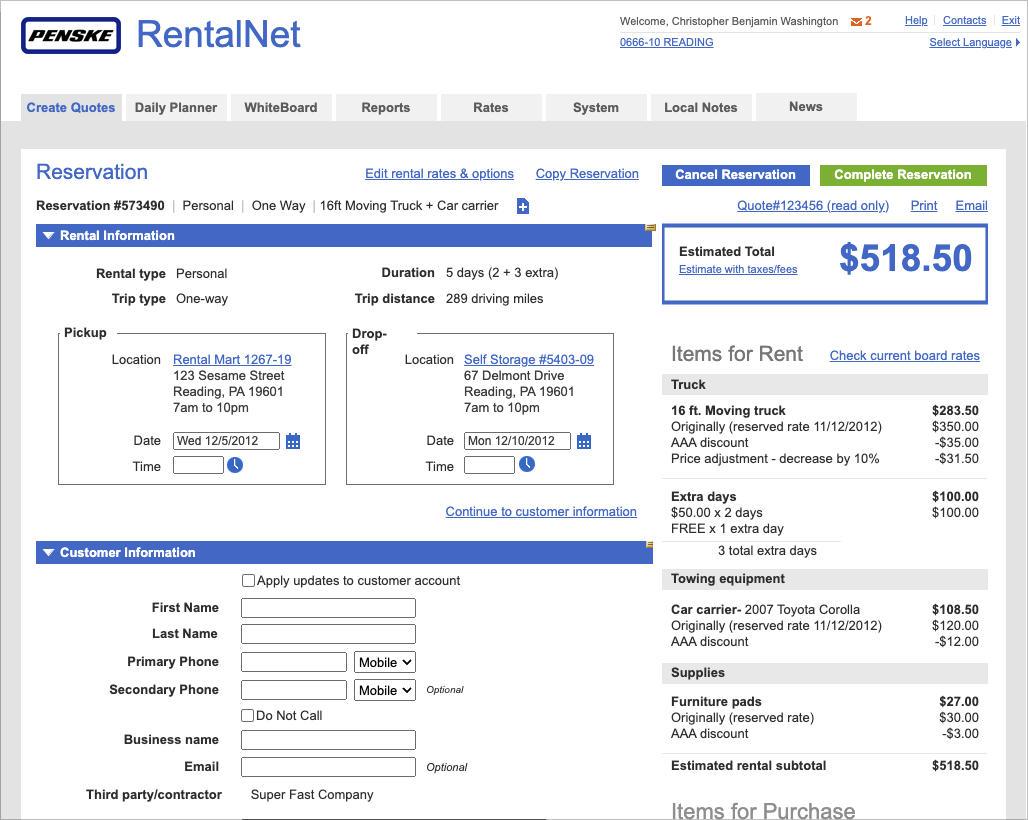Image resolution: width=1028 pixels, height=820 pixels.
Task: Click the note icon on the Rental Information bar
Action: pos(650,227)
